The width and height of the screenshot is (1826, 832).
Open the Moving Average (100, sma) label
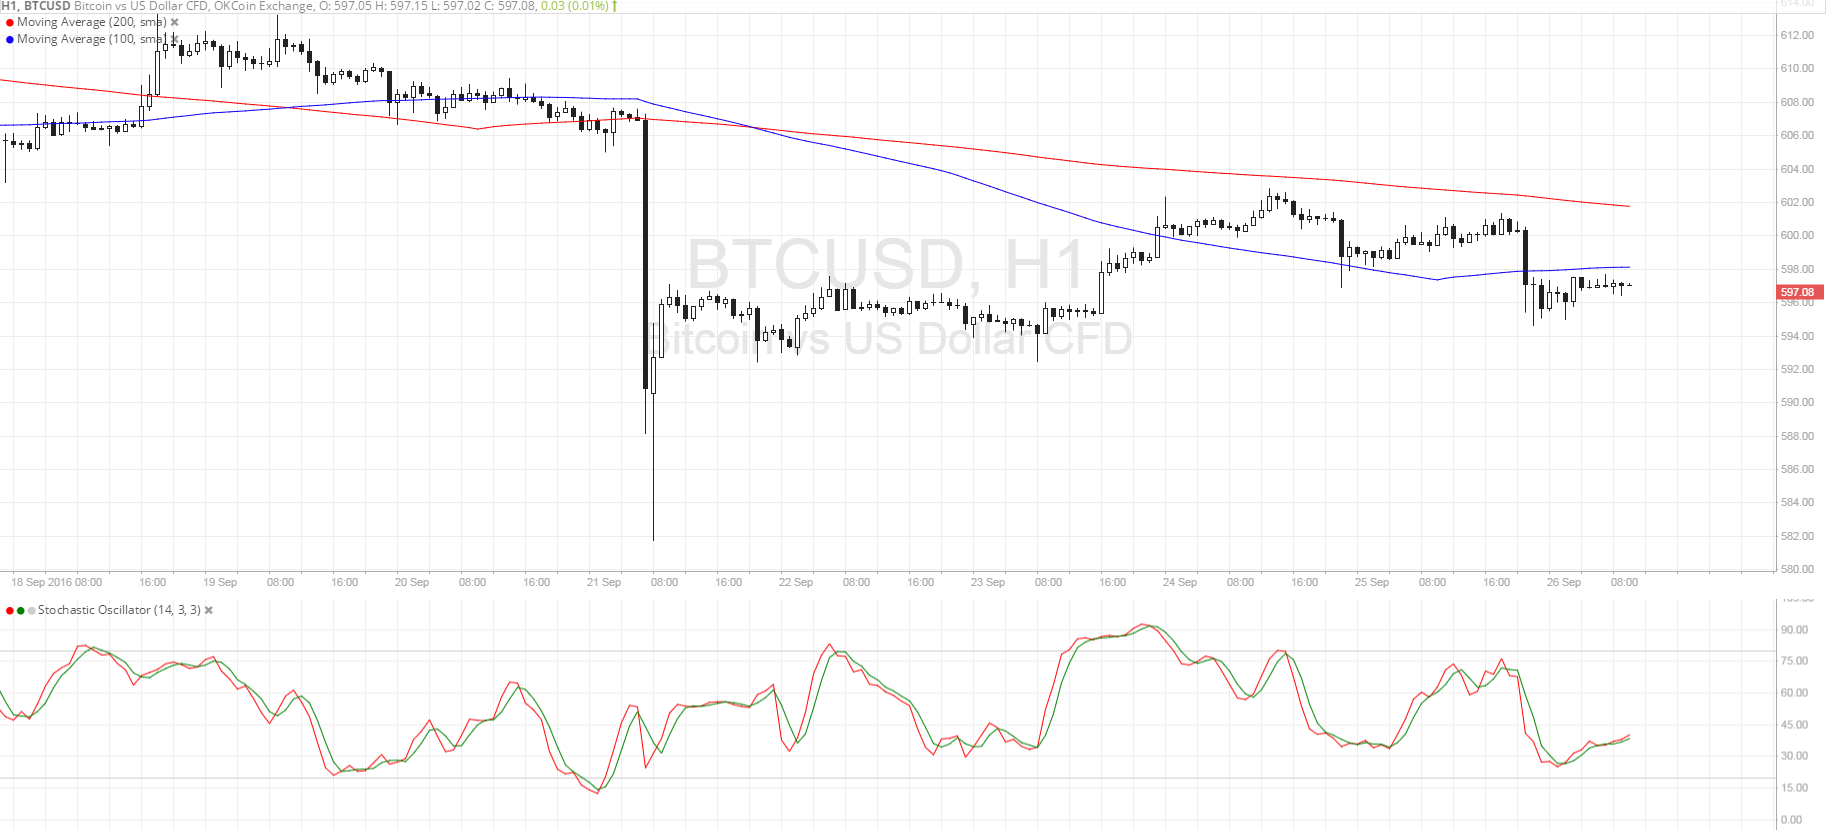click(92, 39)
